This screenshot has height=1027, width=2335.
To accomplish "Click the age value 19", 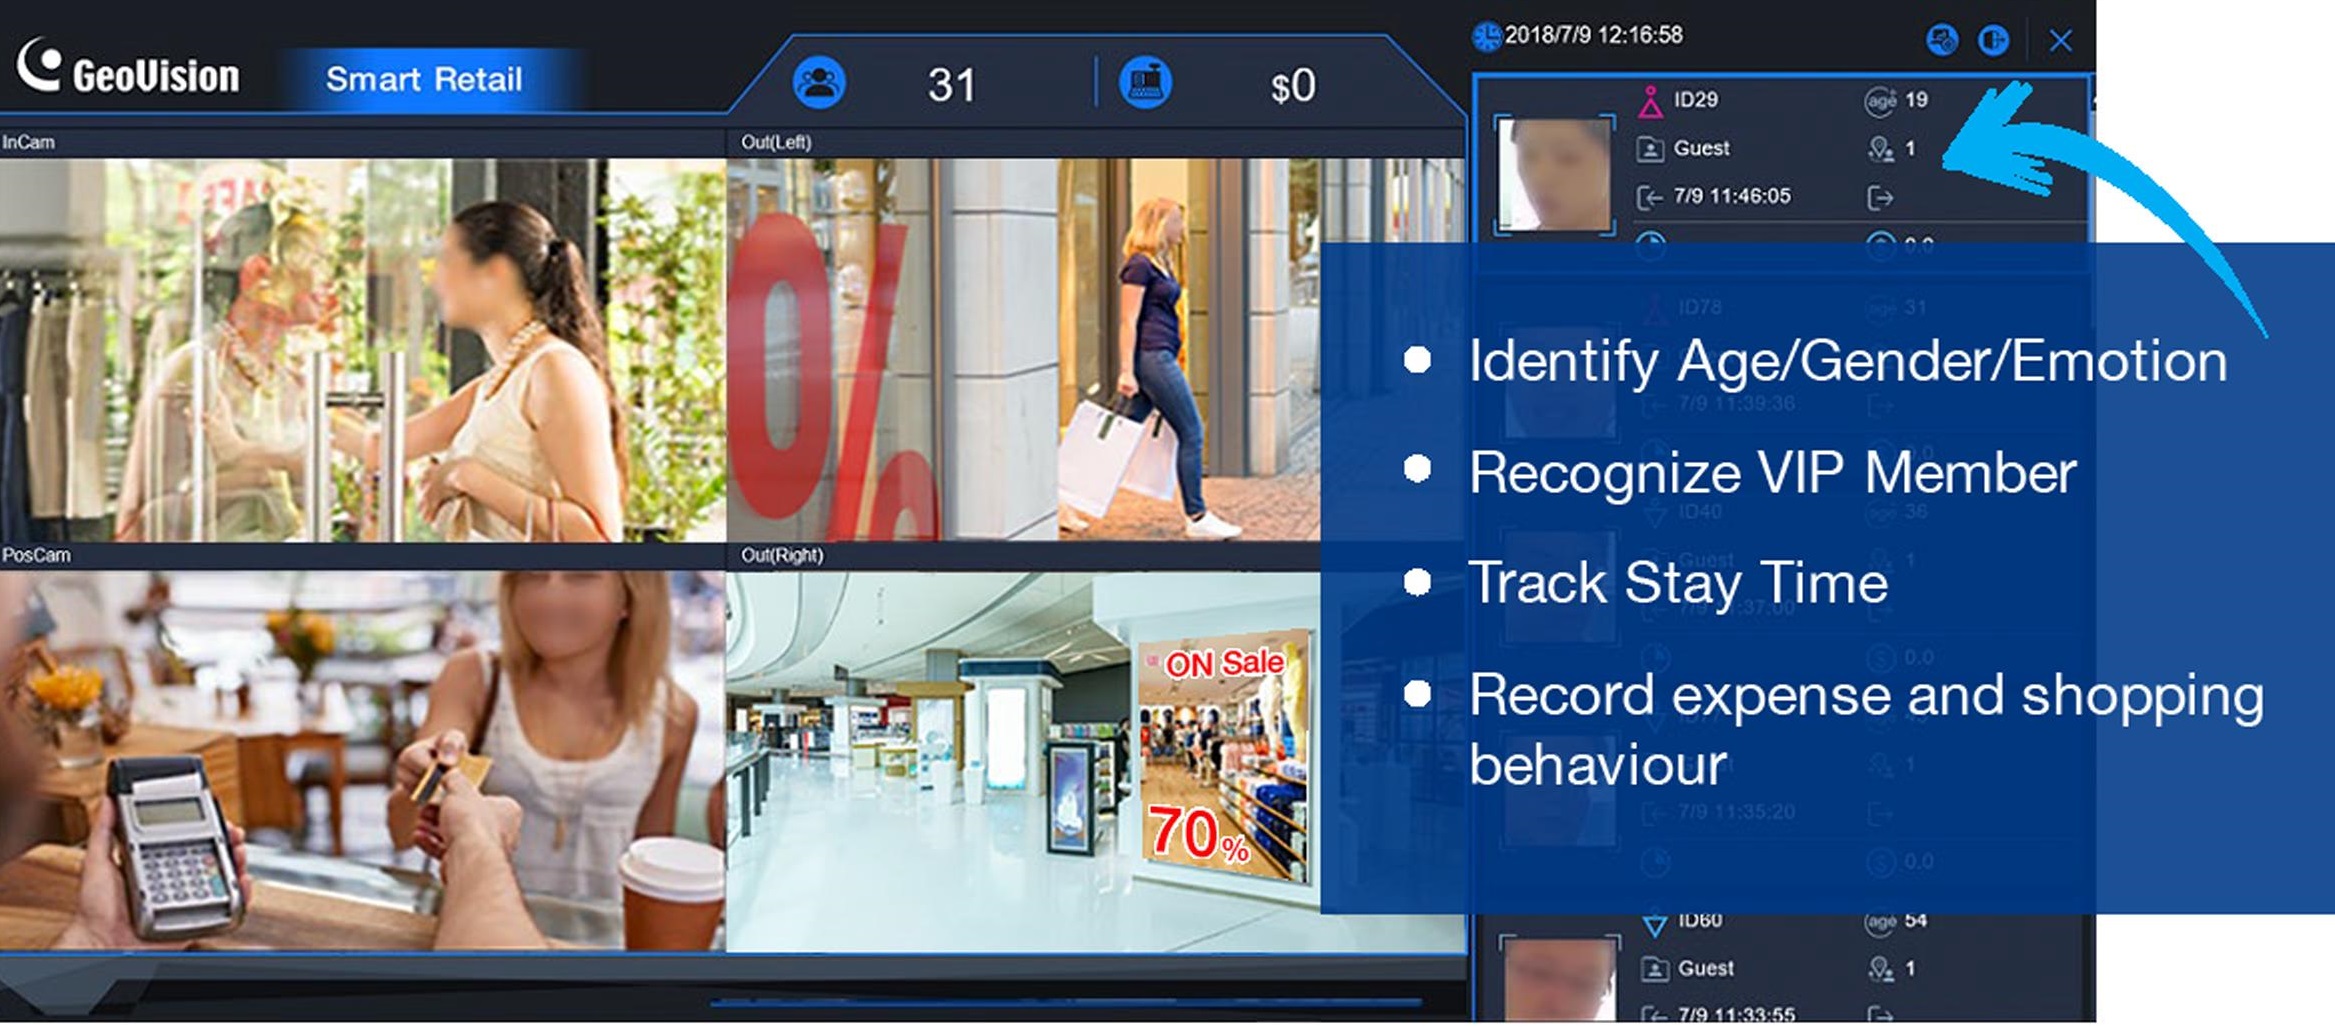I will (1916, 100).
